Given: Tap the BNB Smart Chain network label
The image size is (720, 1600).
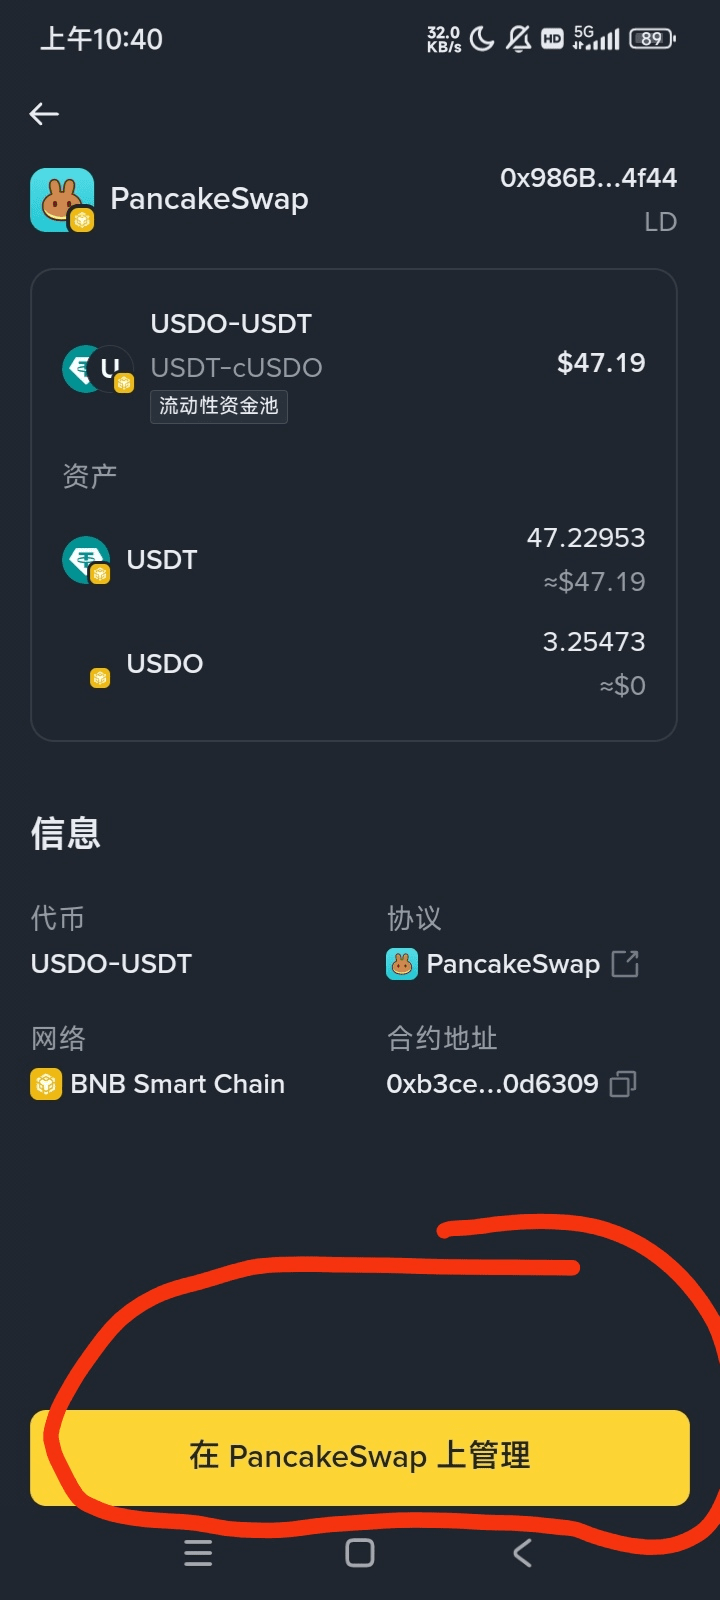Looking at the screenshot, I should click(178, 1084).
